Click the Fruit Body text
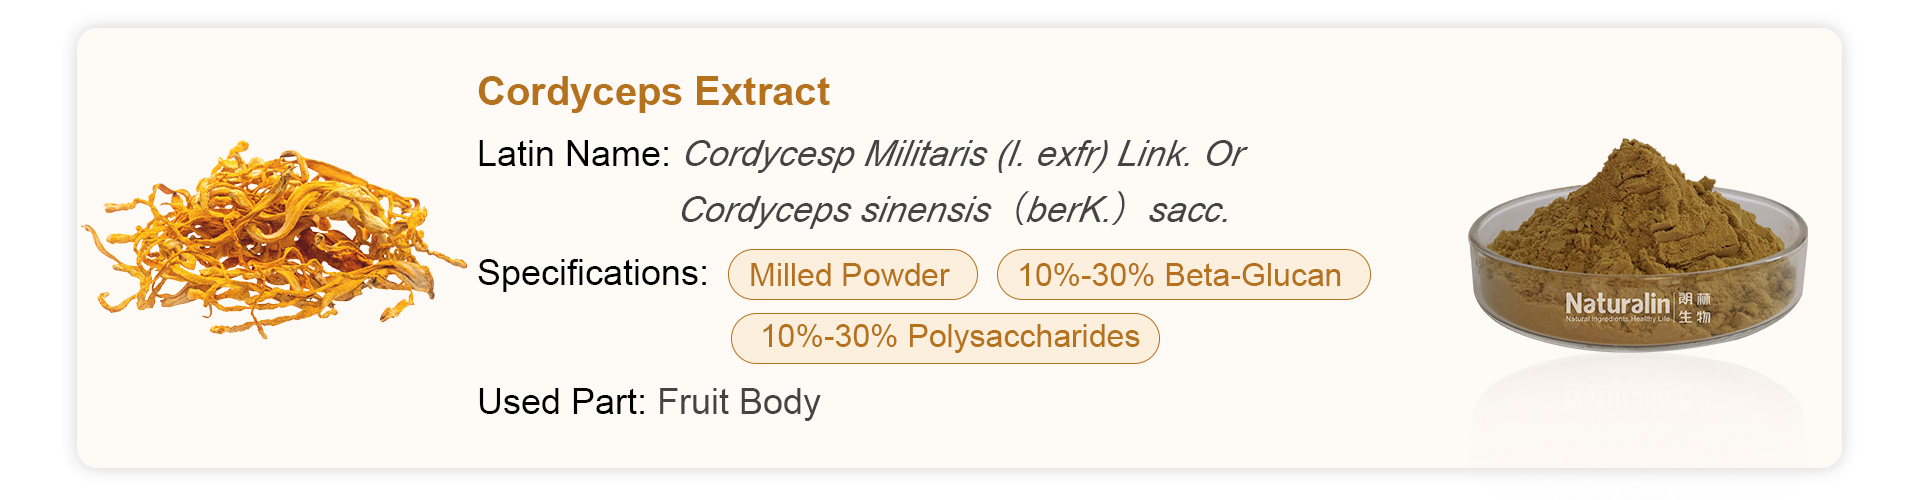The width and height of the screenshot is (1920, 500). pyautogui.click(x=739, y=402)
